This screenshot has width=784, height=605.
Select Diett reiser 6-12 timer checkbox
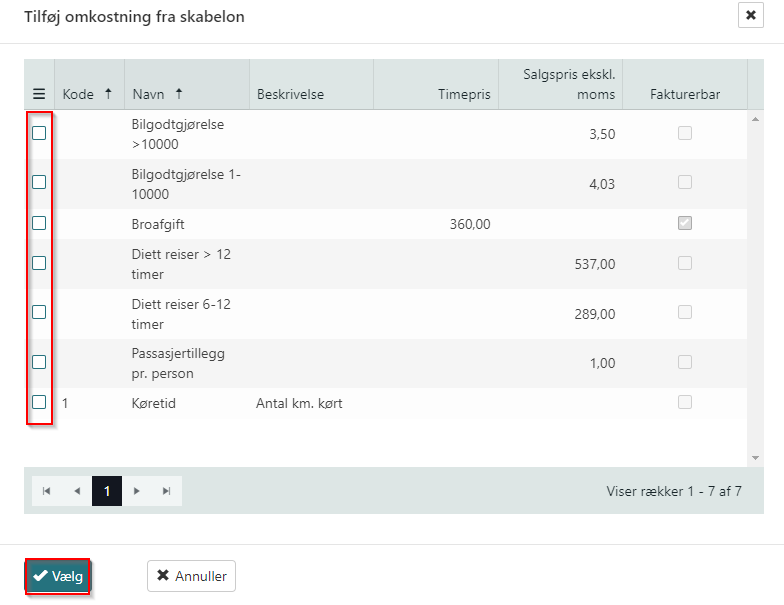pos(39,312)
